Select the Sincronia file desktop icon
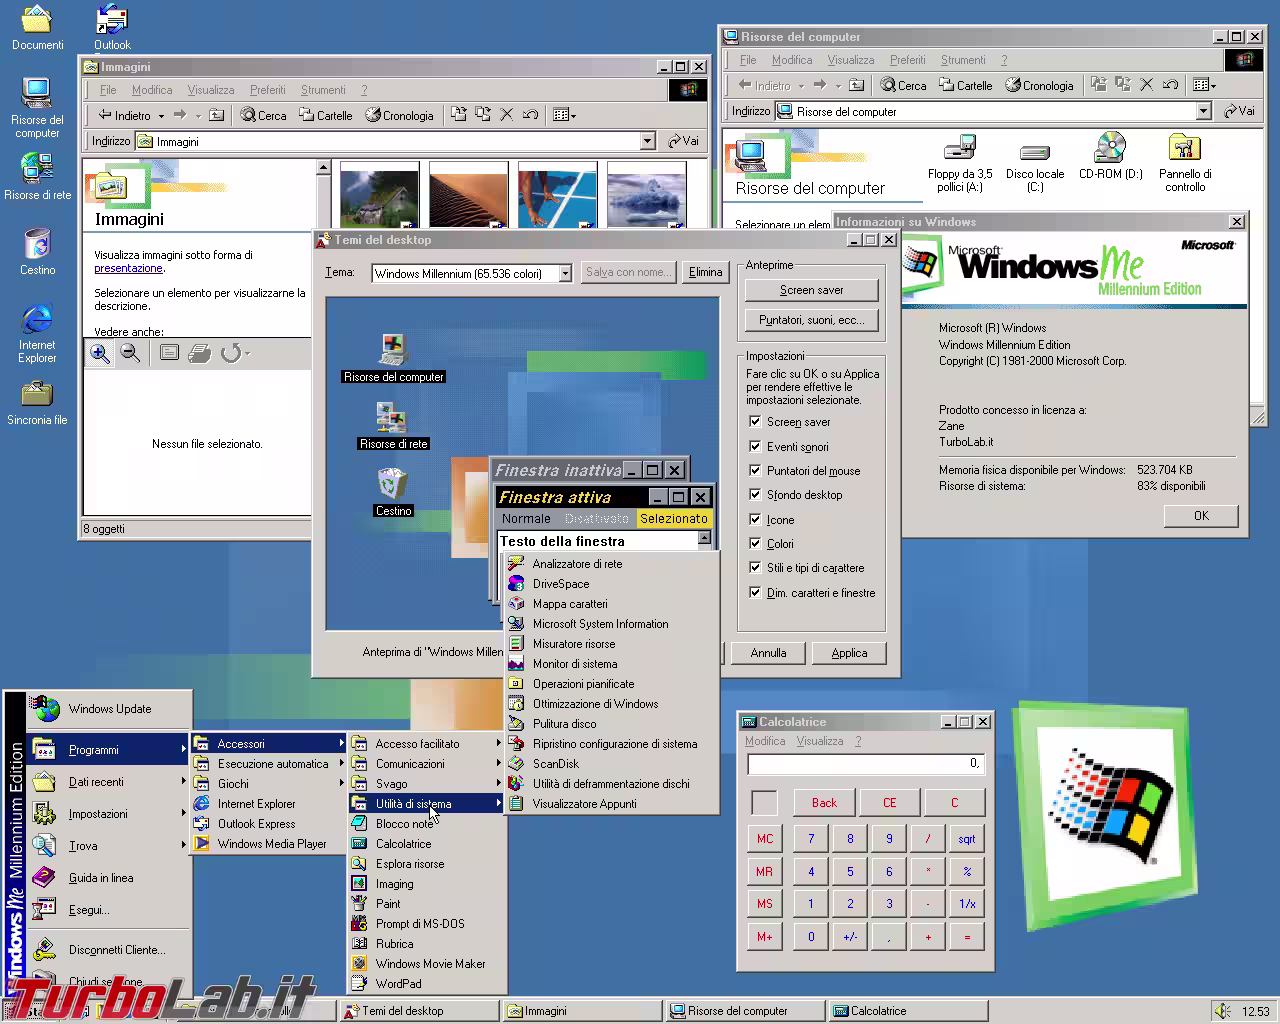 pyautogui.click(x=37, y=402)
